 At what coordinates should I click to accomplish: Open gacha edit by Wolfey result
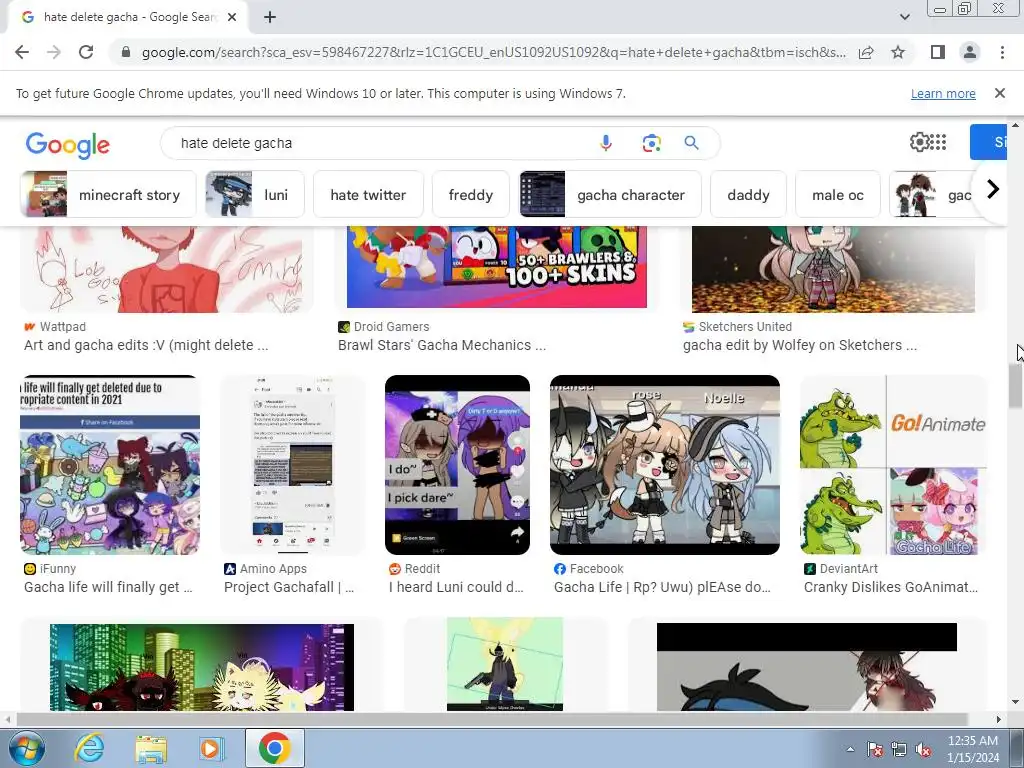(x=800, y=345)
